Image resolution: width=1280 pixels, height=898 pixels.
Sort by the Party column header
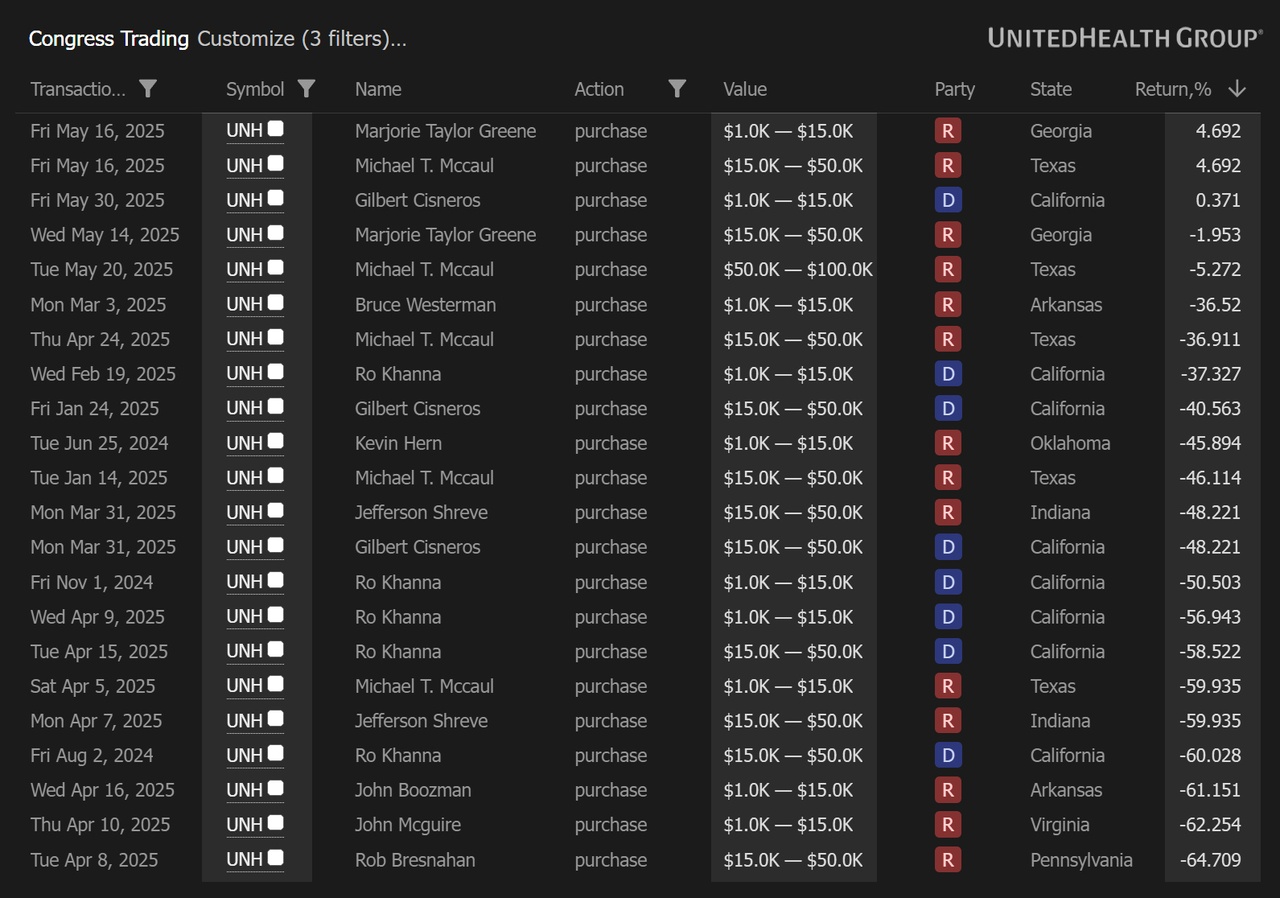point(954,89)
